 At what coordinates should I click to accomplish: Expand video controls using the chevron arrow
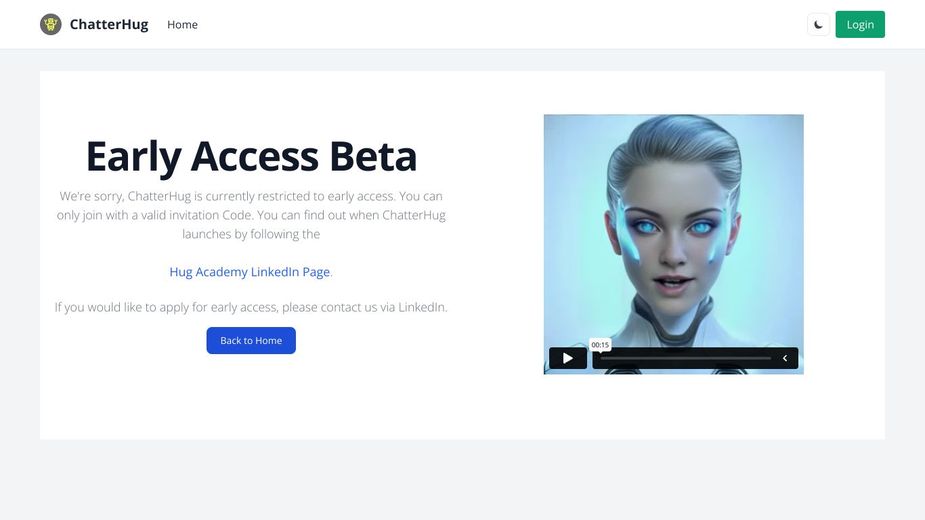click(x=785, y=358)
